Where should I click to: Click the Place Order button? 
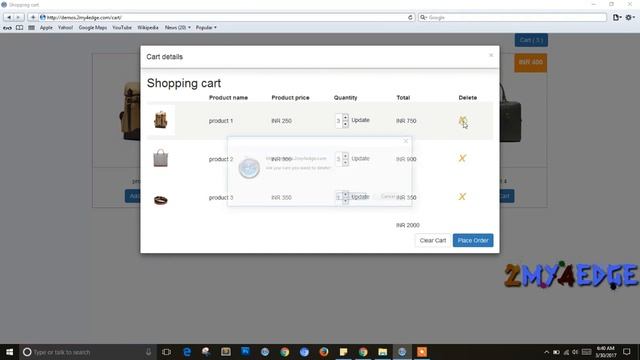(x=473, y=240)
